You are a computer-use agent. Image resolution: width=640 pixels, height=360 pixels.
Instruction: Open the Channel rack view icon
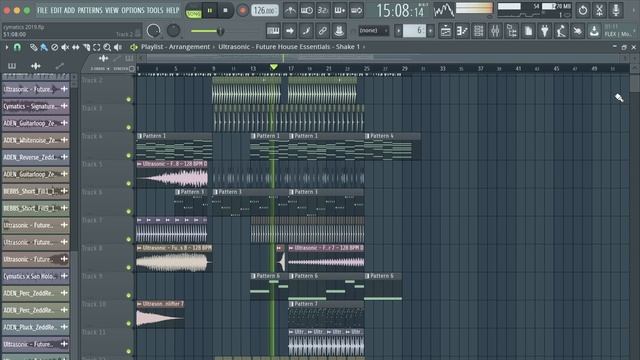click(478, 31)
